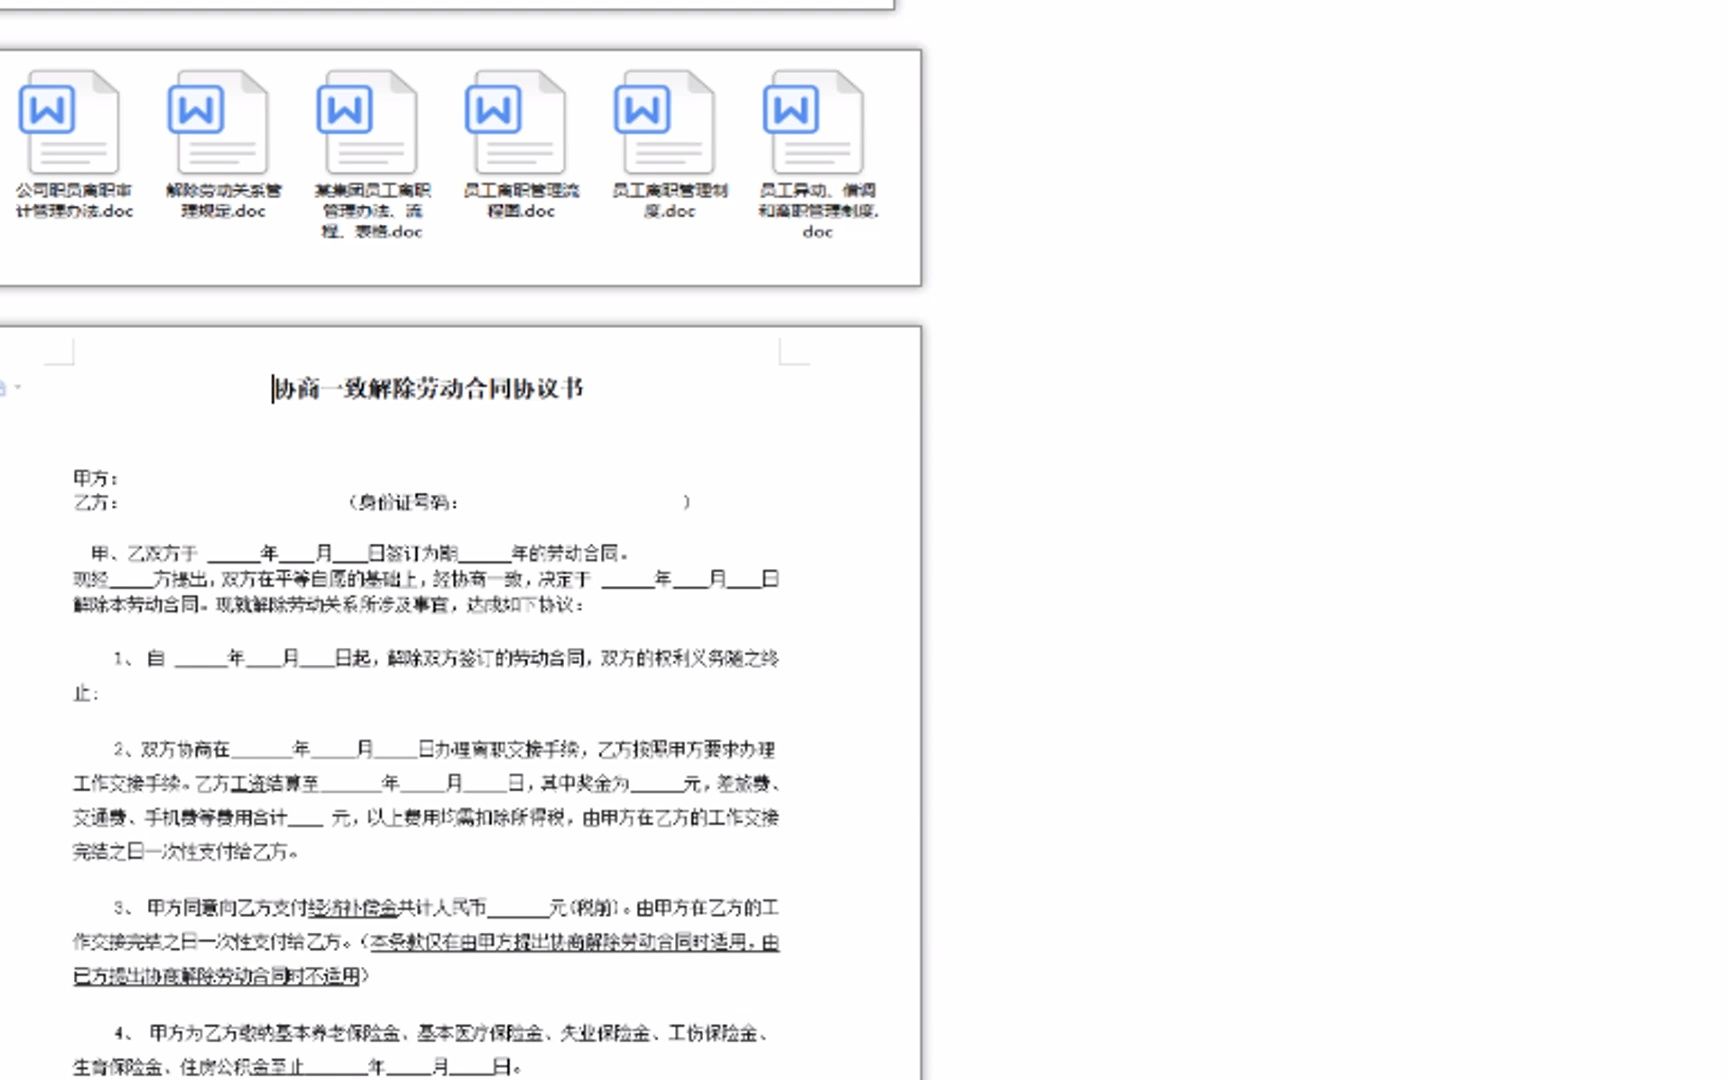Click the title 协商一致解除劳动合同协议书

click(430, 388)
